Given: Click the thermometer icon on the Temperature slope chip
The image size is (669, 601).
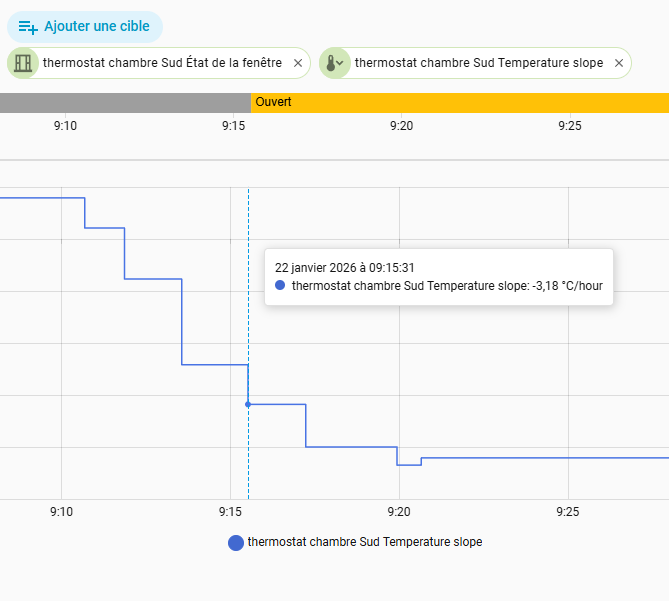Looking at the screenshot, I should point(335,63).
